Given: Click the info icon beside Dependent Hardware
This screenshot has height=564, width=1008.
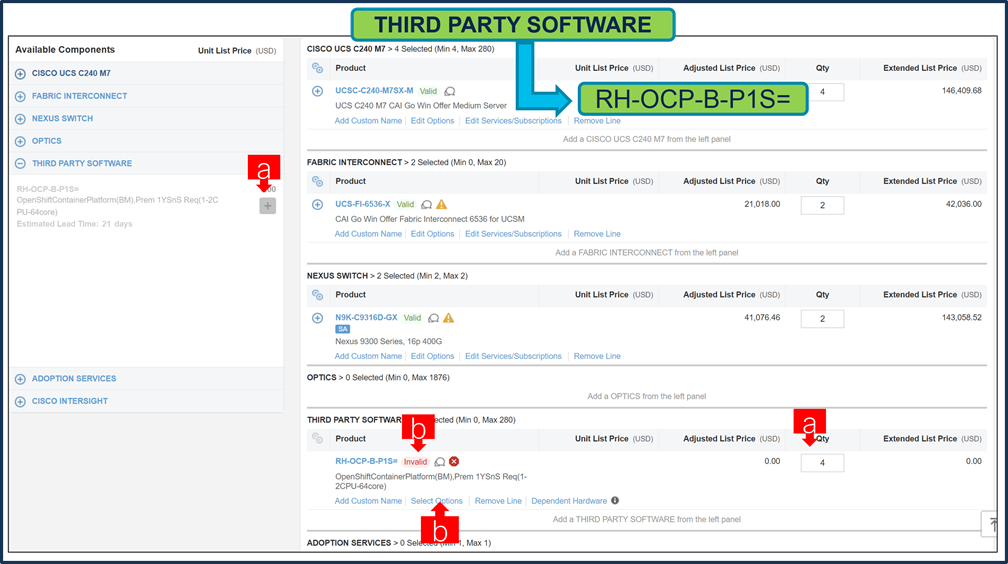Looking at the screenshot, I should (615, 500).
